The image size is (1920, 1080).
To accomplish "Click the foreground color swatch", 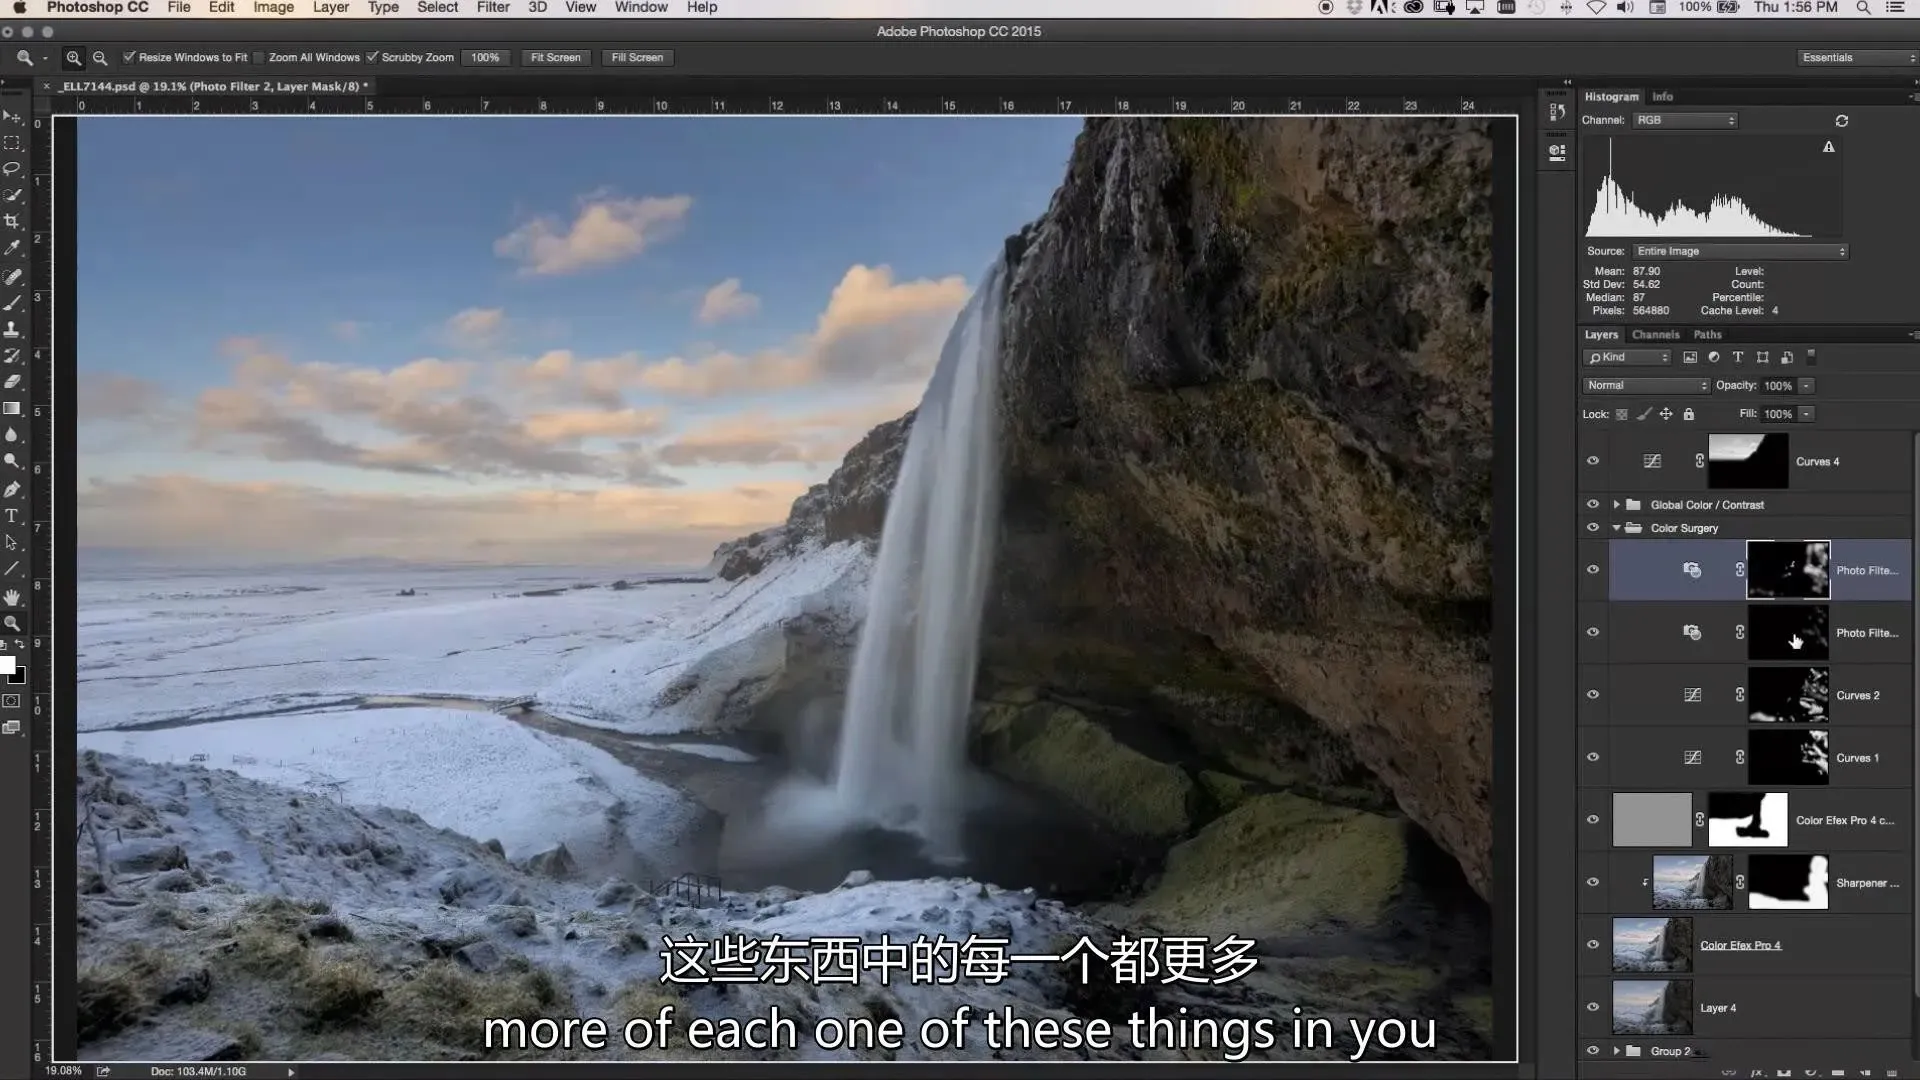I will click(x=8, y=666).
